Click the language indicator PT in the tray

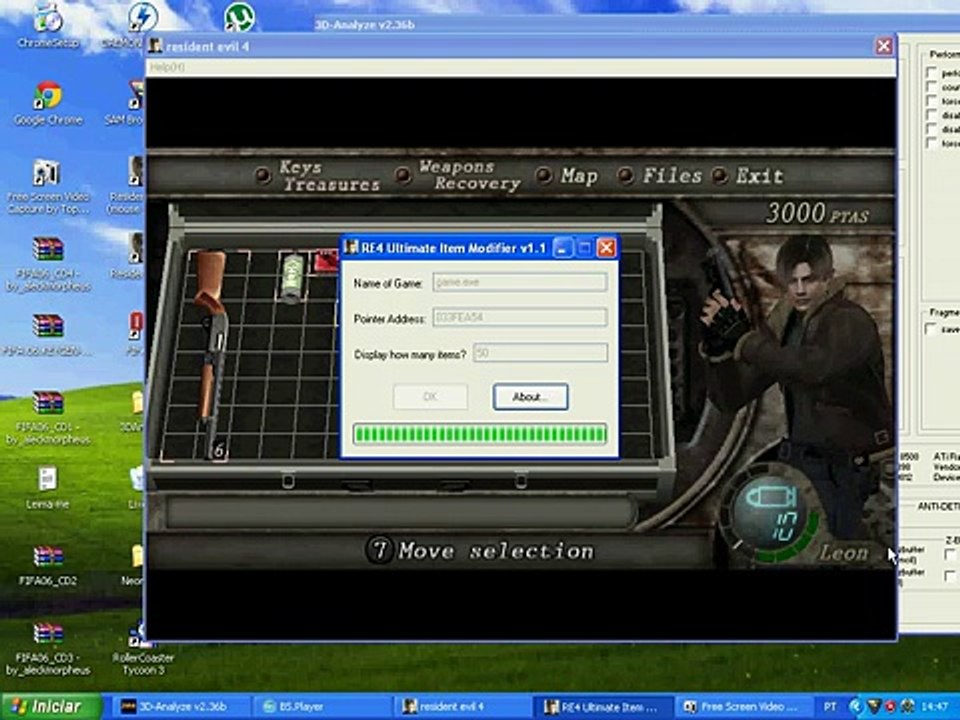(x=831, y=707)
